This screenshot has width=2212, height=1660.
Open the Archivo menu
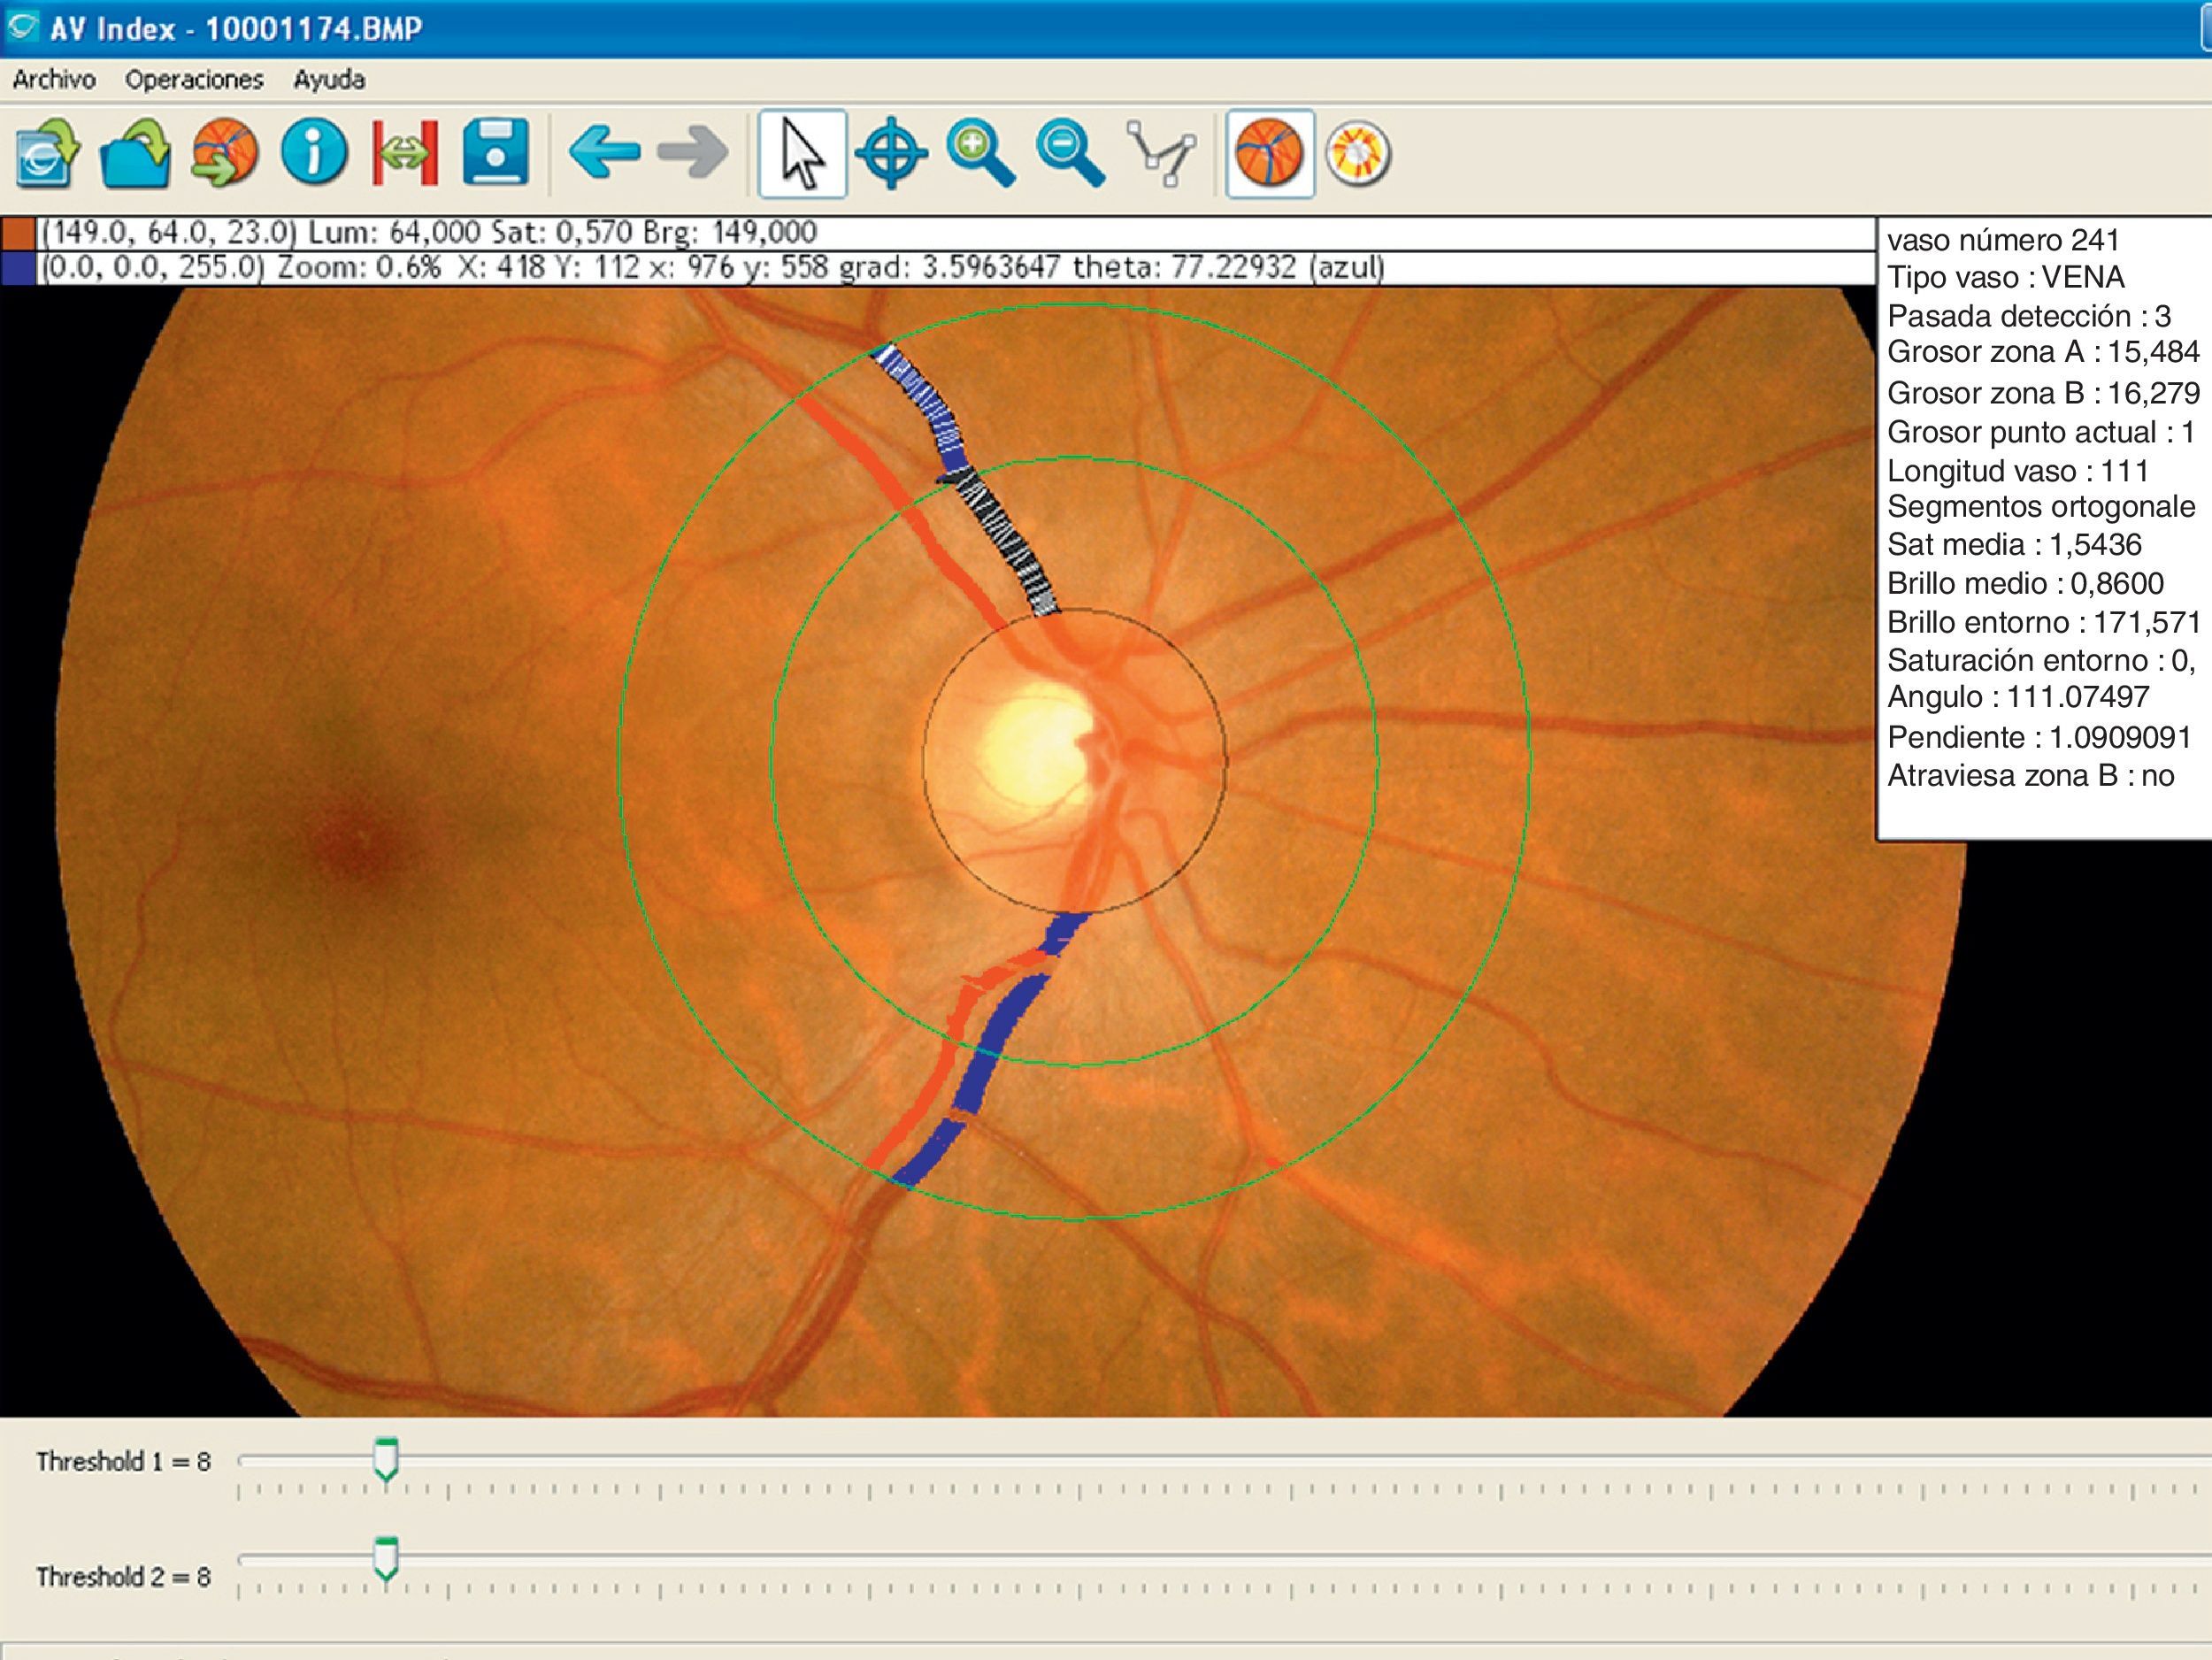[x=54, y=80]
